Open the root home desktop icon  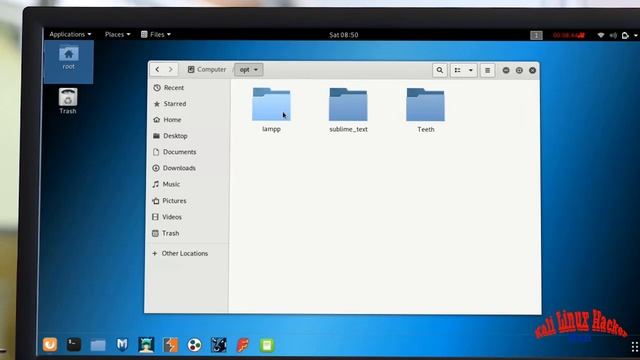click(x=69, y=58)
